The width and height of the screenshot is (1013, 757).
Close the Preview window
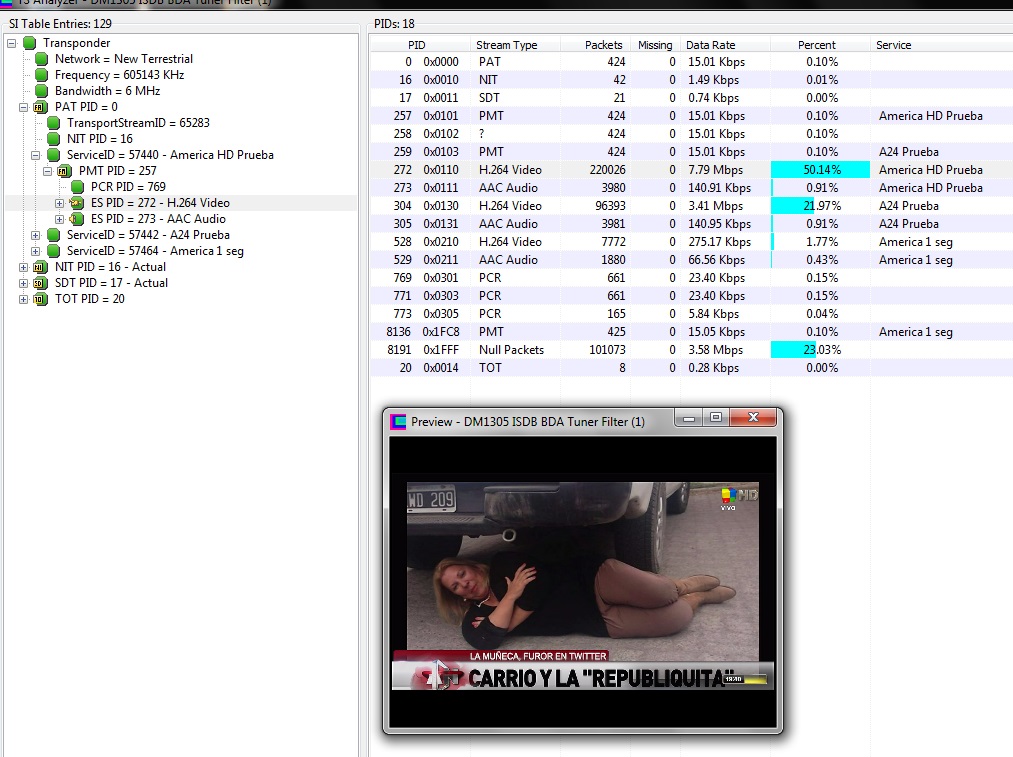(753, 418)
